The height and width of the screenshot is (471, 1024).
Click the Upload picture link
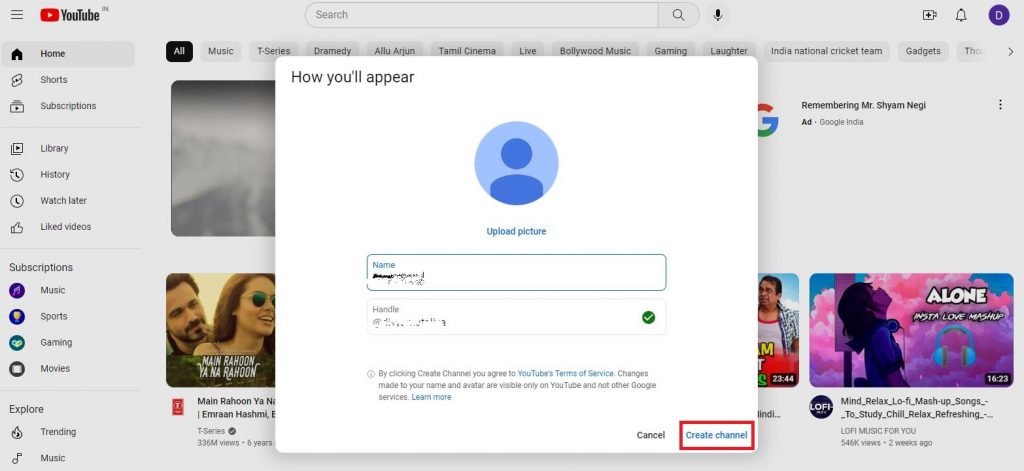click(x=516, y=232)
